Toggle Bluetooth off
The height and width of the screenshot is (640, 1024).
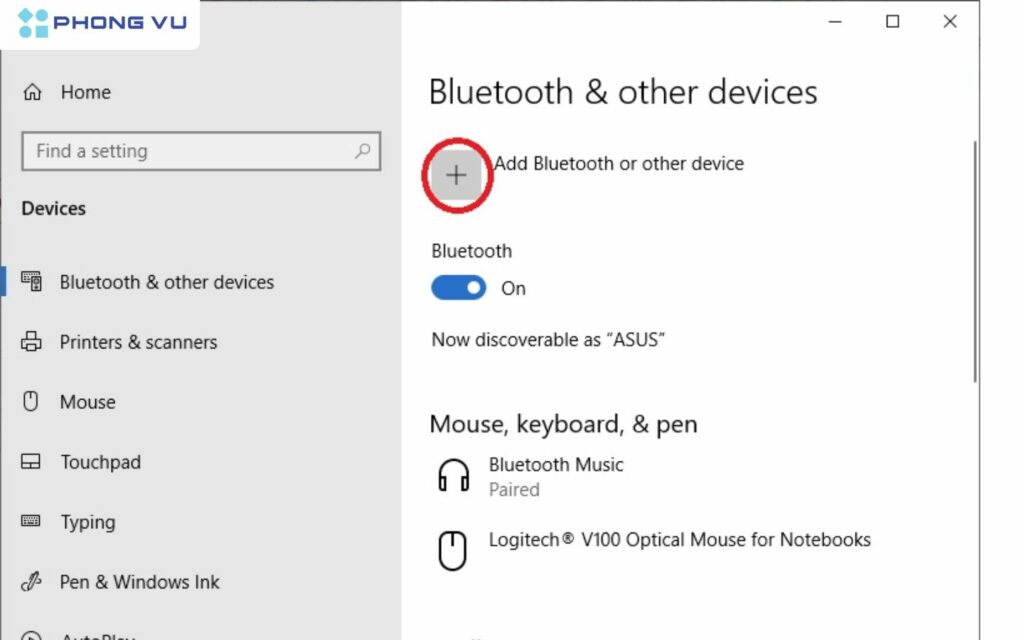tap(457, 288)
